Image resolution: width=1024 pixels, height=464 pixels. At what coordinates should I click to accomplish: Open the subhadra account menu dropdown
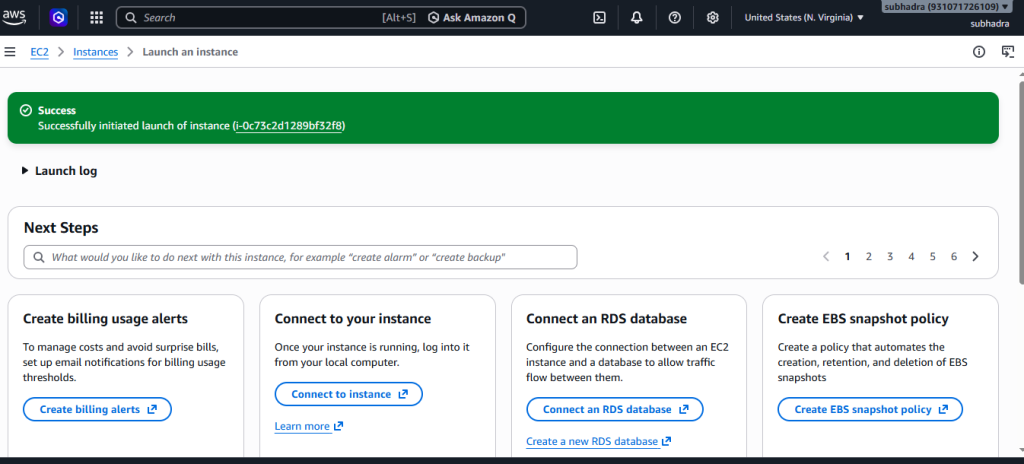[947, 7]
